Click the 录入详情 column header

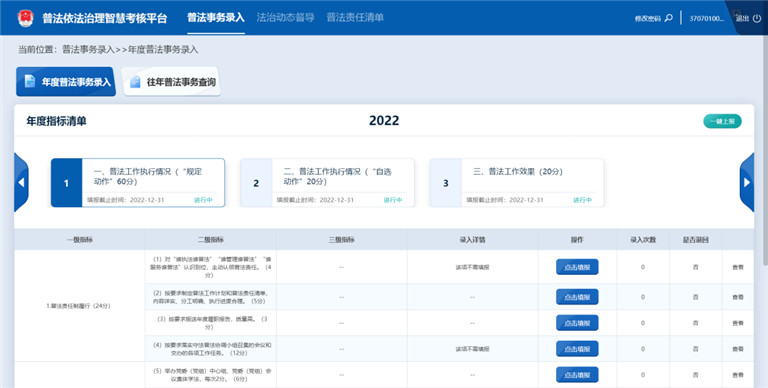click(473, 240)
